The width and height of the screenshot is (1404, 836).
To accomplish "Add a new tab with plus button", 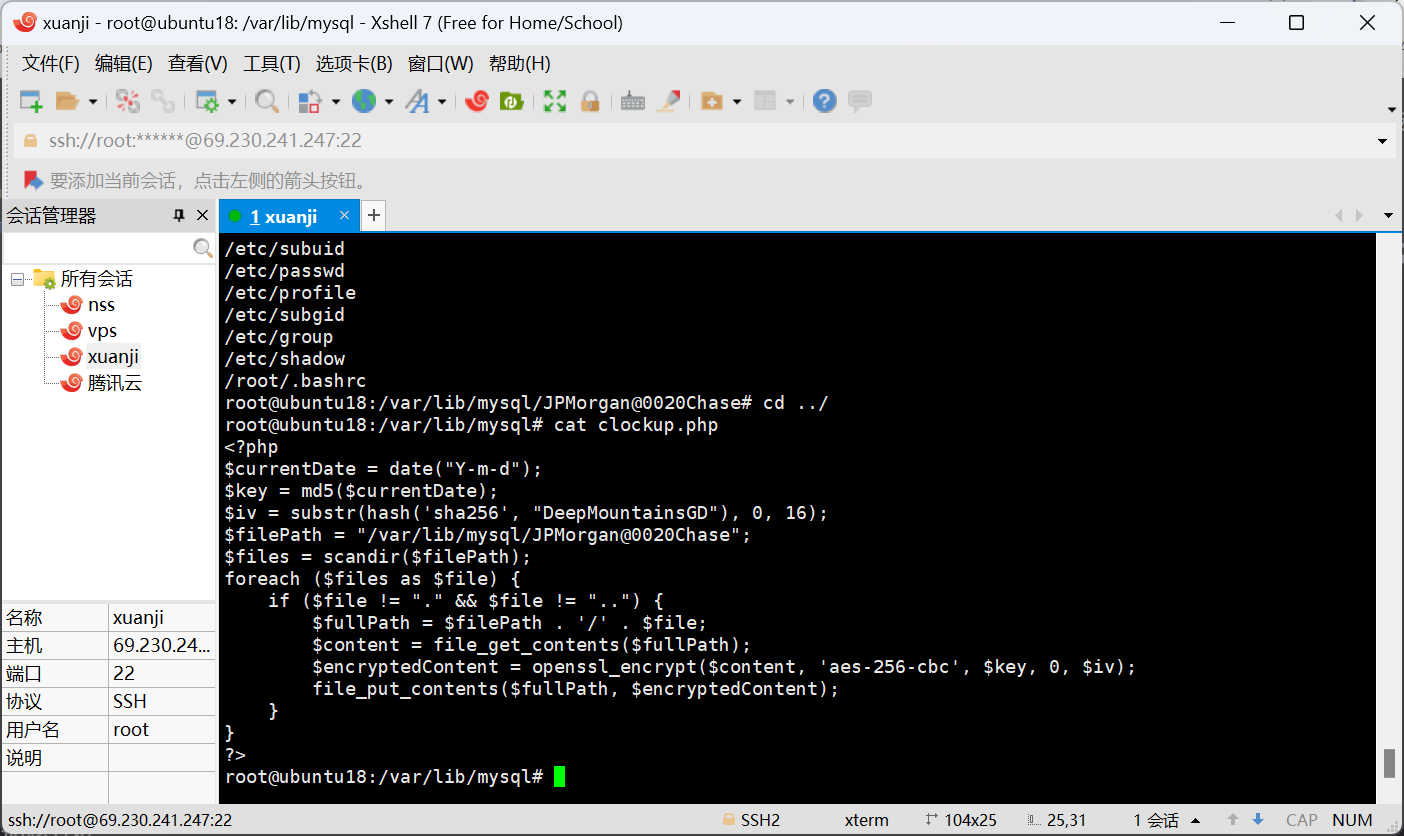I will click(x=373, y=215).
